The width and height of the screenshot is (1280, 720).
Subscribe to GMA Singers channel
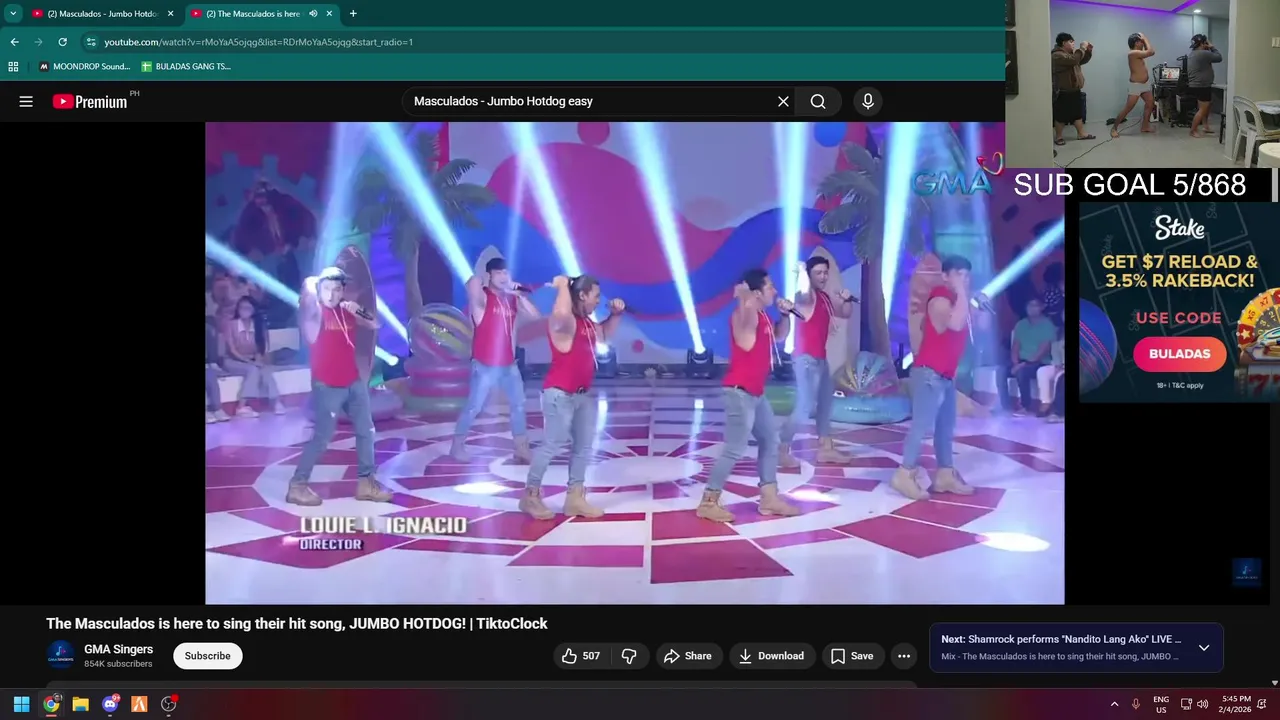(x=208, y=656)
